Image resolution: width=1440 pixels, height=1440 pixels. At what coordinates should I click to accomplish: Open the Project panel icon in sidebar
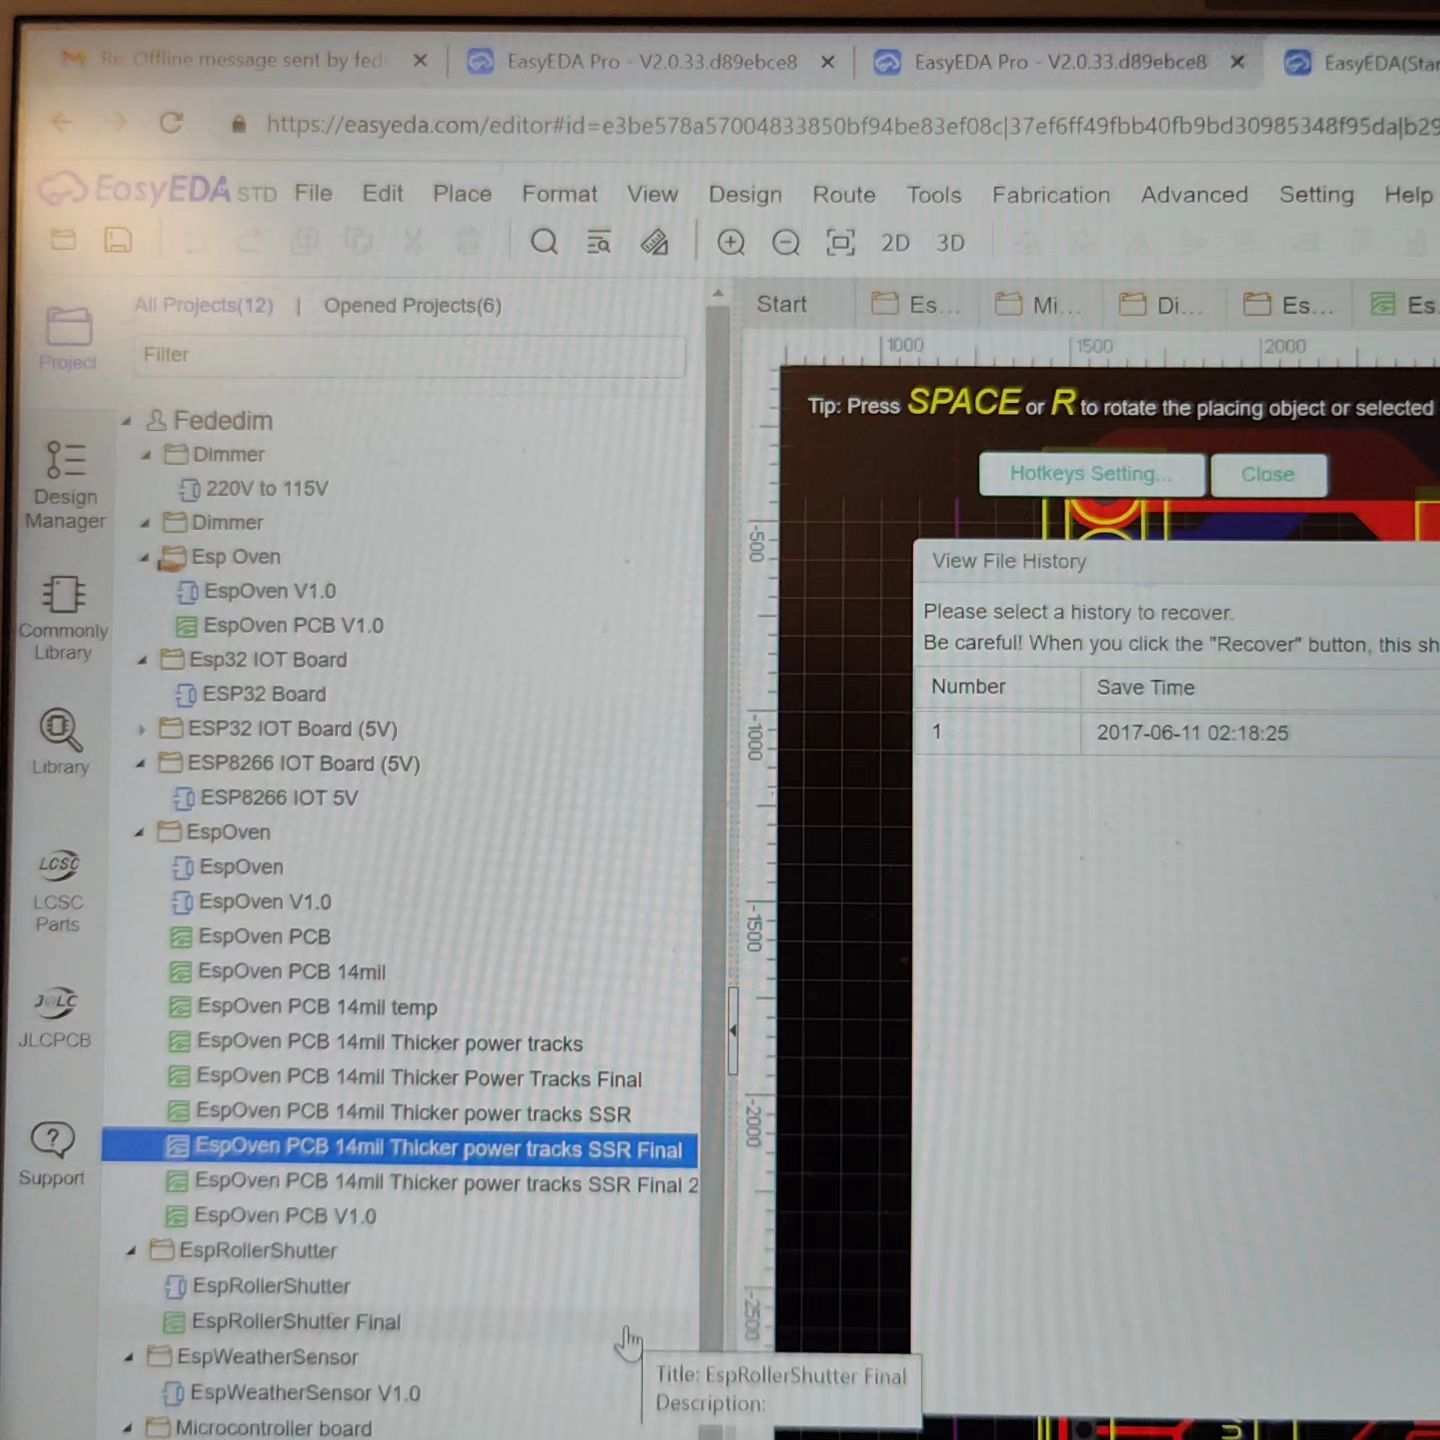(x=68, y=338)
